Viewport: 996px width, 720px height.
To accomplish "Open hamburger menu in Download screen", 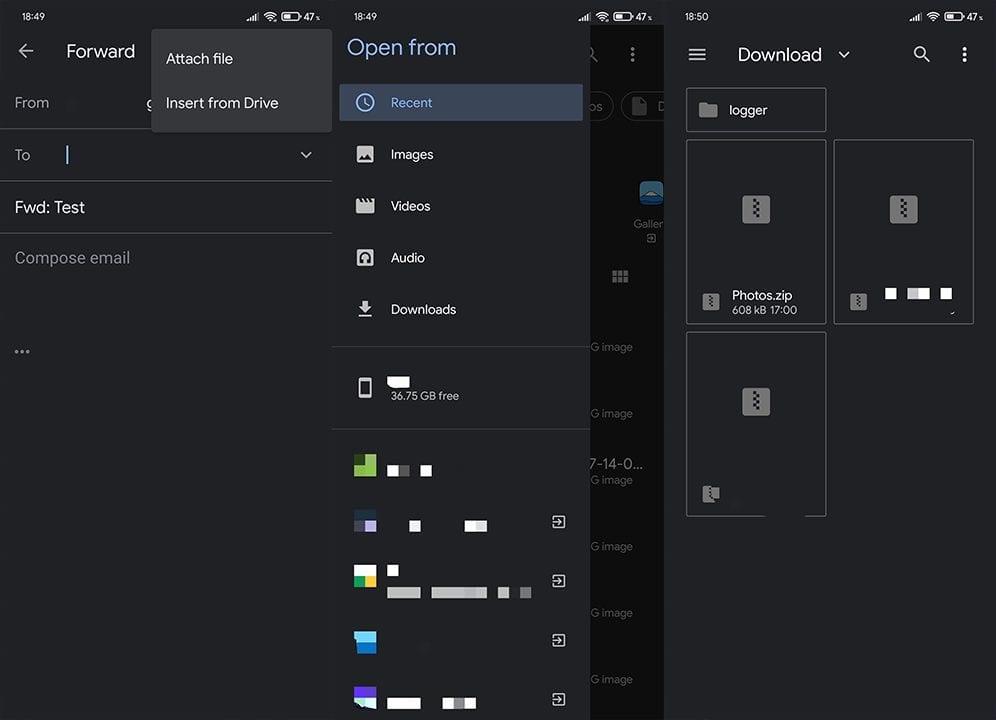I will (x=697, y=55).
